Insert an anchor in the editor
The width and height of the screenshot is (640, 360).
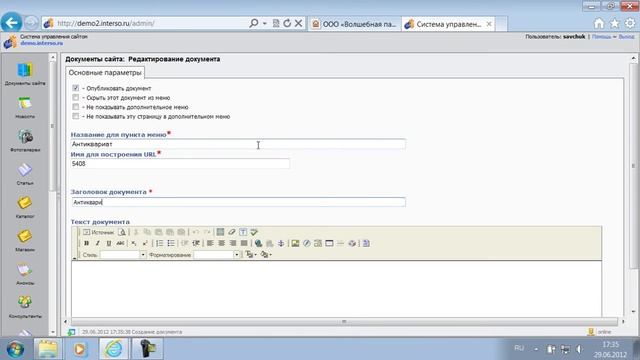(x=281, y=243)
